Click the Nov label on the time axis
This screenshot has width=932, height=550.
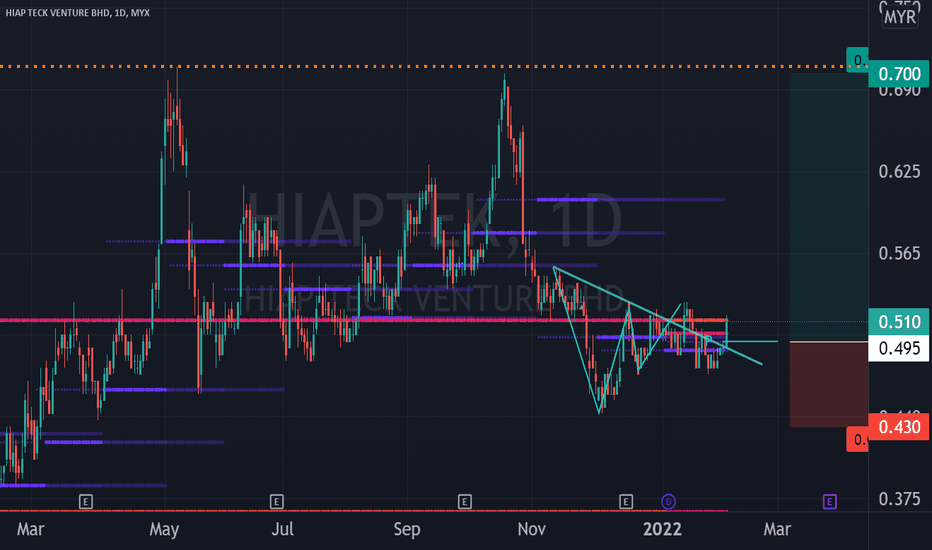(x=531, y=529)
